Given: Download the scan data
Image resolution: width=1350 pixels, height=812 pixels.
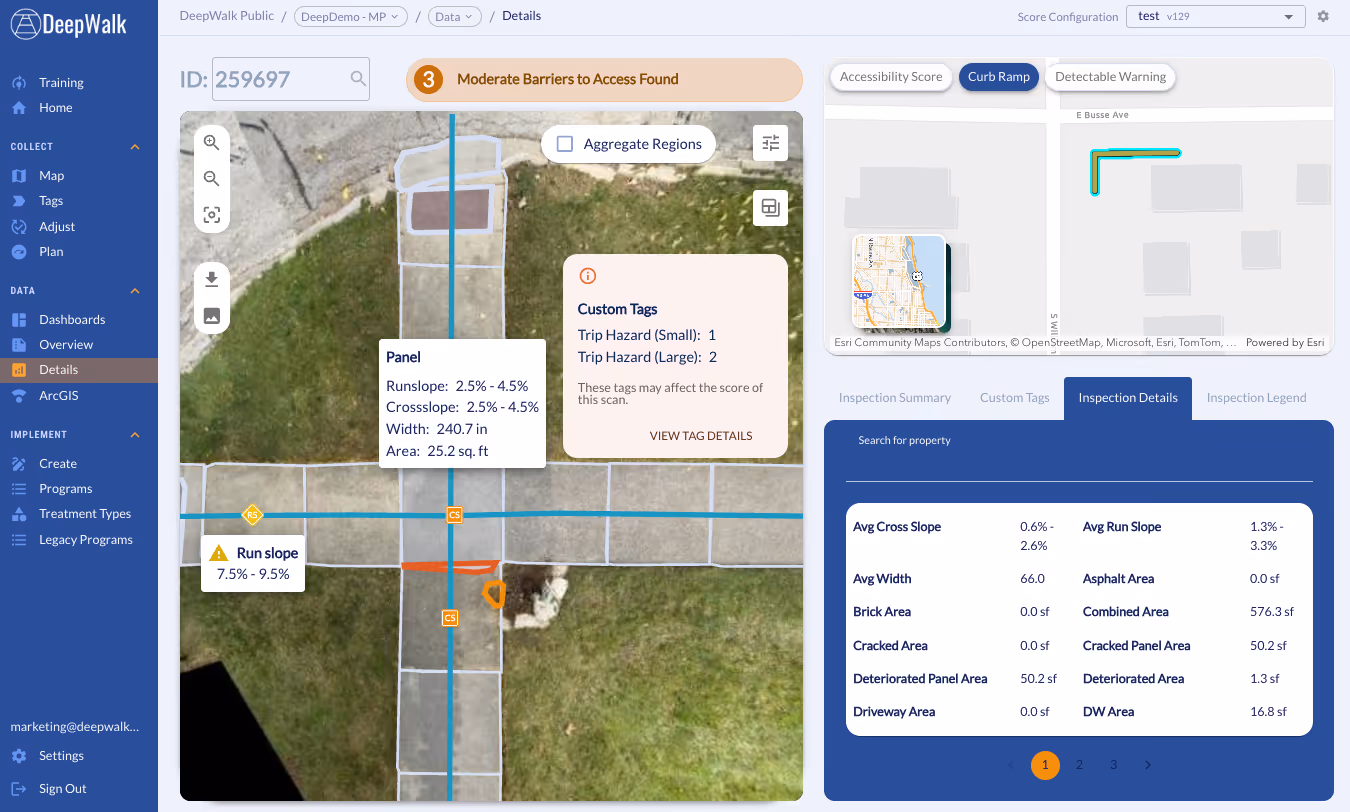Looking at the screenshot, I should (211, 279).
